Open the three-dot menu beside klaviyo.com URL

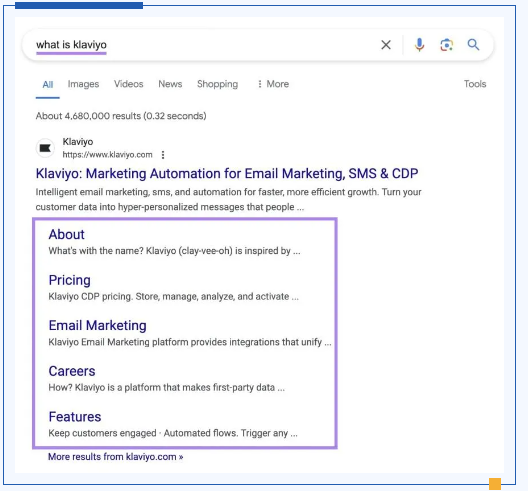pos(163,155)
